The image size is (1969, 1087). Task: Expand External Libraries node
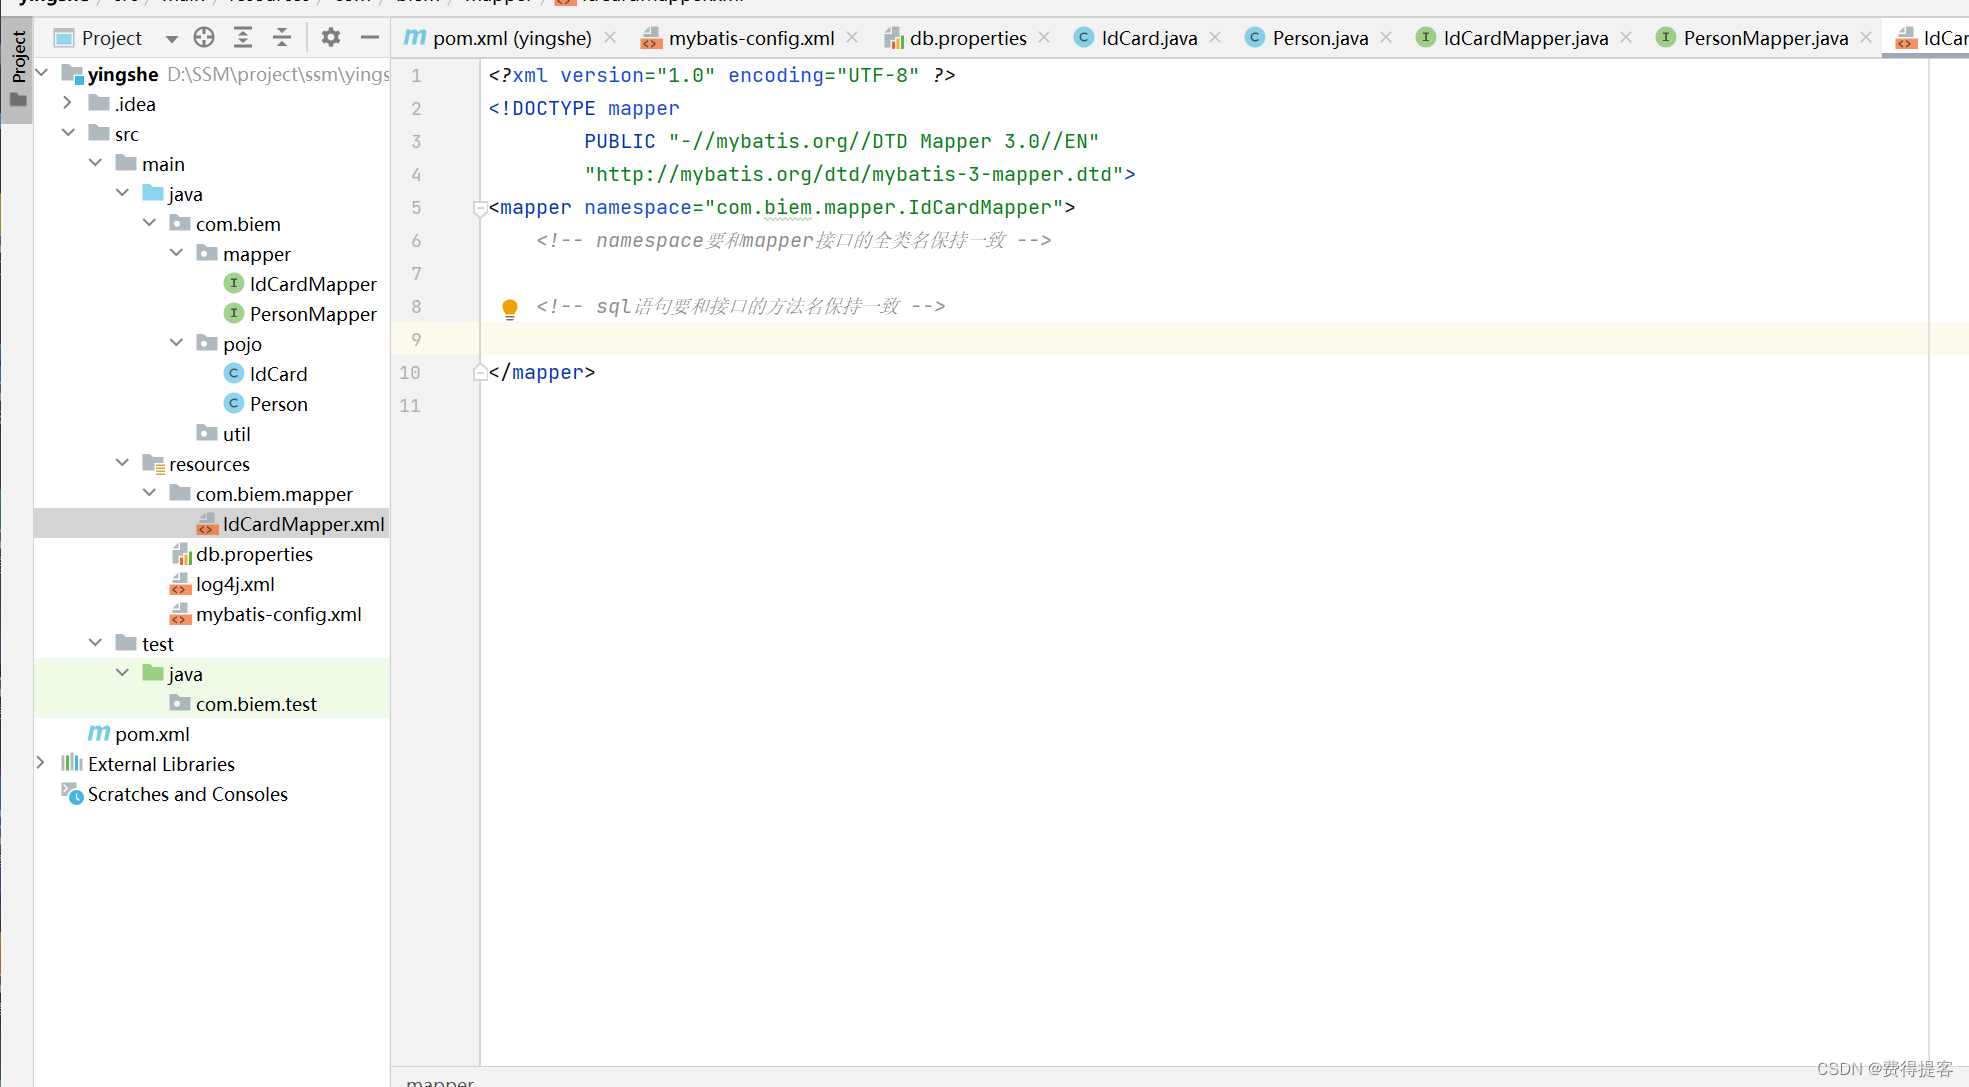(41, 763)
